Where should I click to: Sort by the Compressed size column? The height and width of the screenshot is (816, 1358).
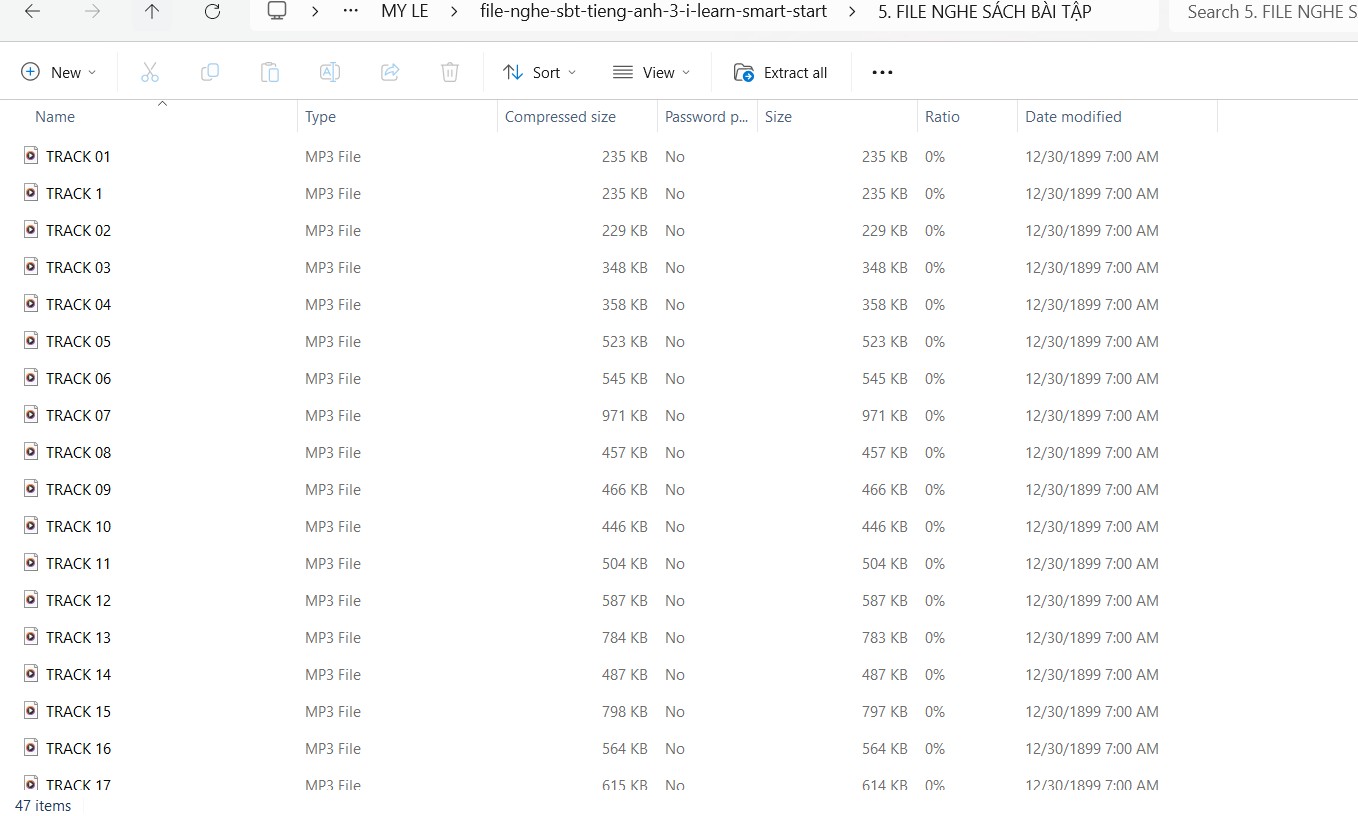coord(560,117)
